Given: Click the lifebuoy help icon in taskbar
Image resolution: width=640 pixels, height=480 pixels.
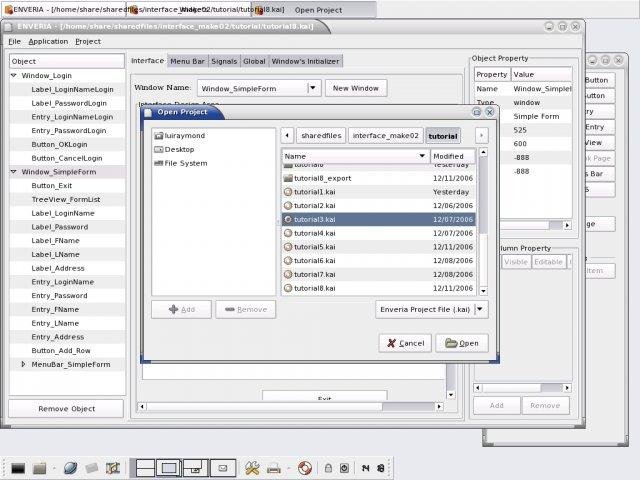Looking at the screenshot, I should pyautogui.click(x=304, y=467).
